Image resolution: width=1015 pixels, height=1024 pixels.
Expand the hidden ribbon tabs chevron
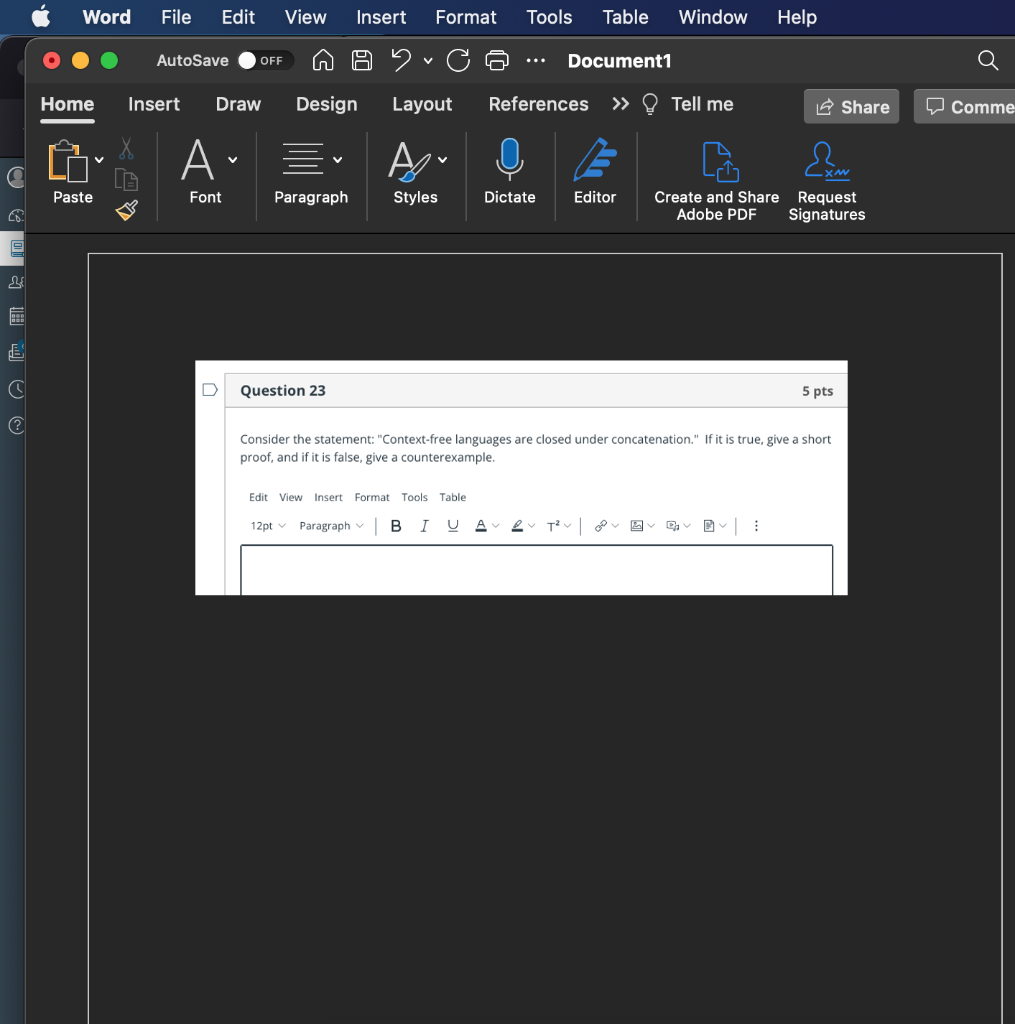click(619, 103)
